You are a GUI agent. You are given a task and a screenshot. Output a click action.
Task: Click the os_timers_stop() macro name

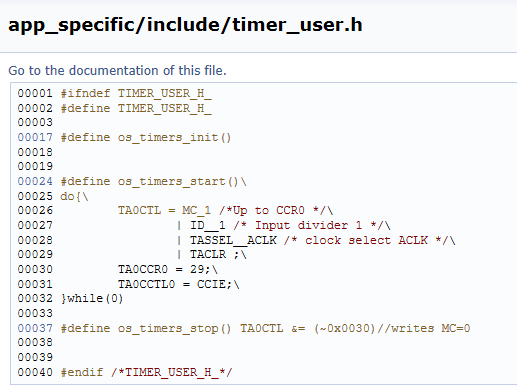pos(174,328)
